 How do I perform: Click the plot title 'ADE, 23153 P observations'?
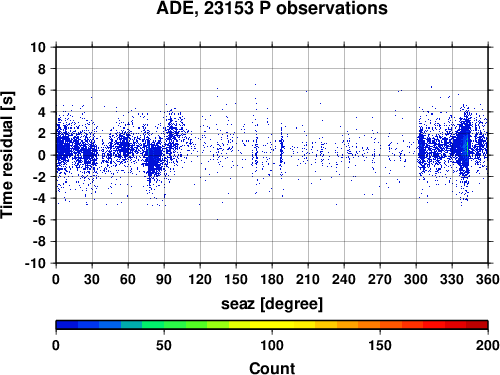(272, 8)
